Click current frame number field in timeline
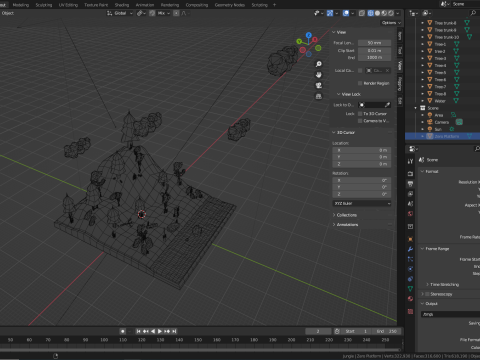 pyautogui.click(x=318, y=331)
